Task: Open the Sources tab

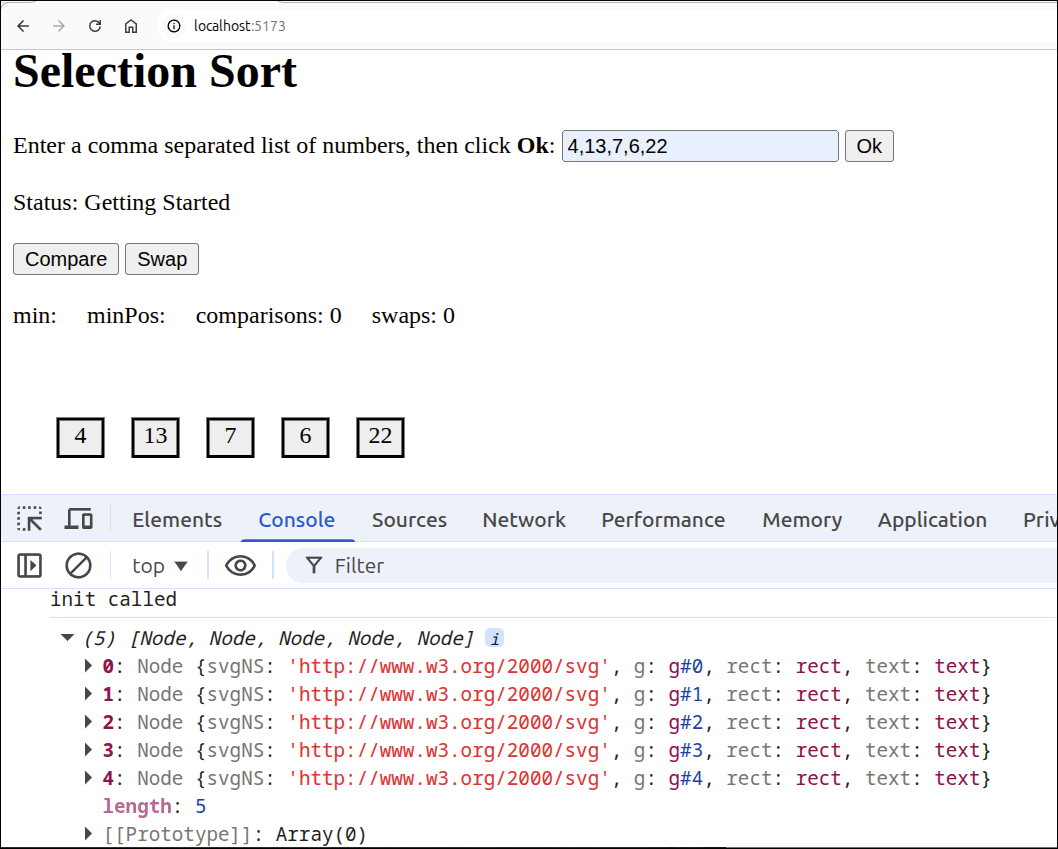Action: pyautogui.click(x=409, y=519)
